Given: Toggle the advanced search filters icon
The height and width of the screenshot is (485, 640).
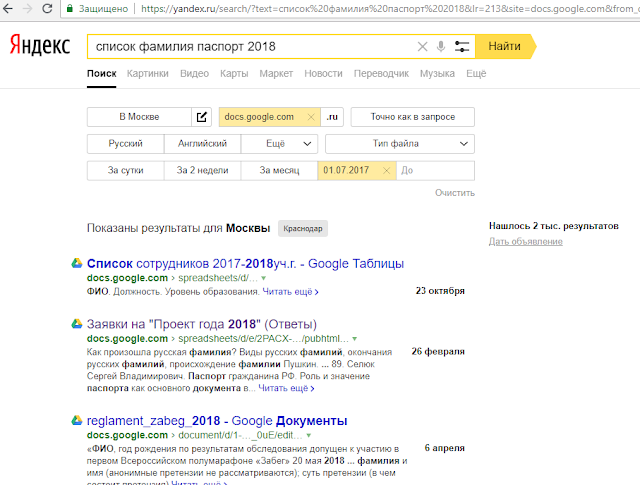Looking at the screenshot, I should pyautogui.click(x=462, y=47).
